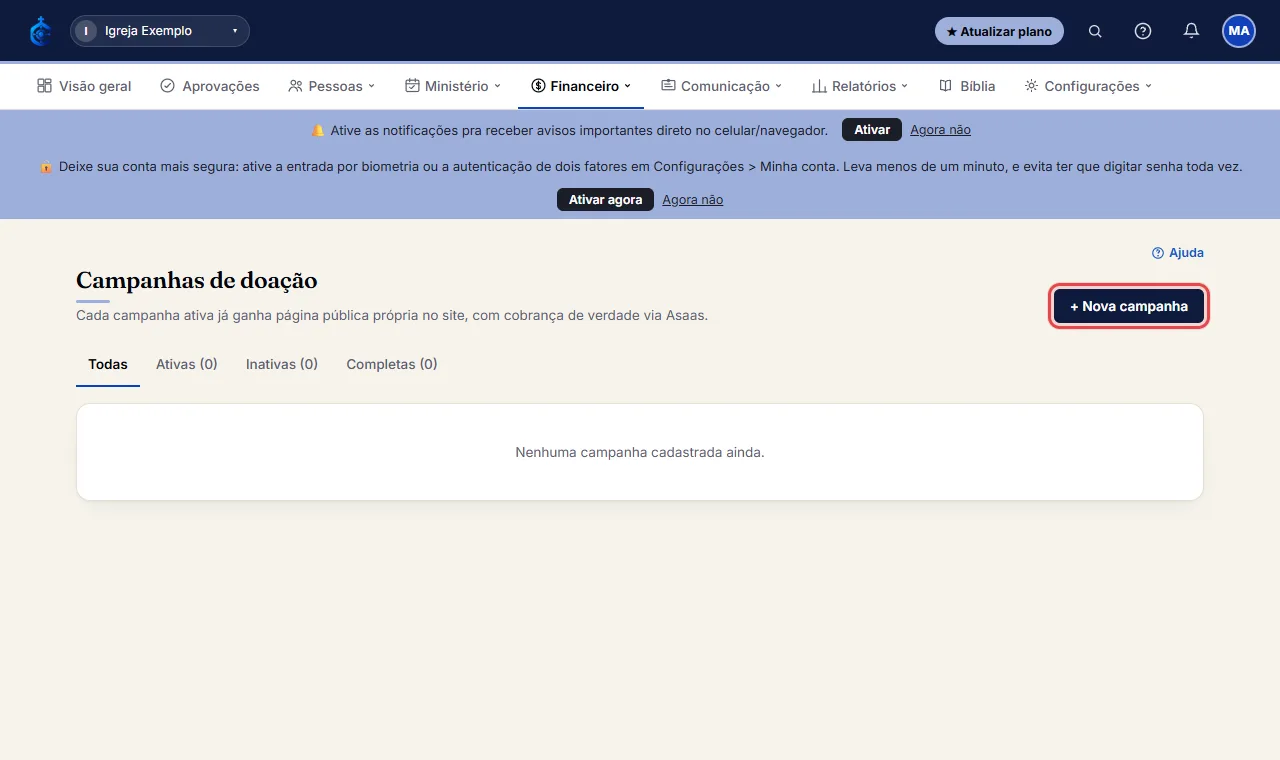Viewport: 1280px width, 760px height.
Task: Click the Relatórios bar chart icon
Action: click(x=819, y=86)
